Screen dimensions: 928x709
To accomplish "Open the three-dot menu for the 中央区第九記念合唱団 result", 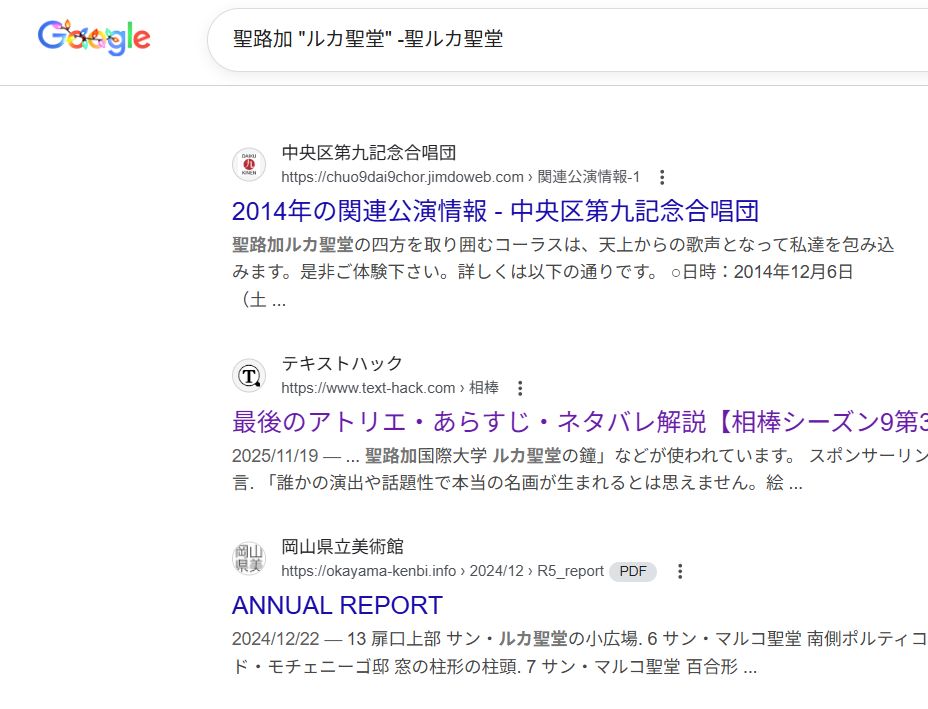I will (x=662, y=177).
